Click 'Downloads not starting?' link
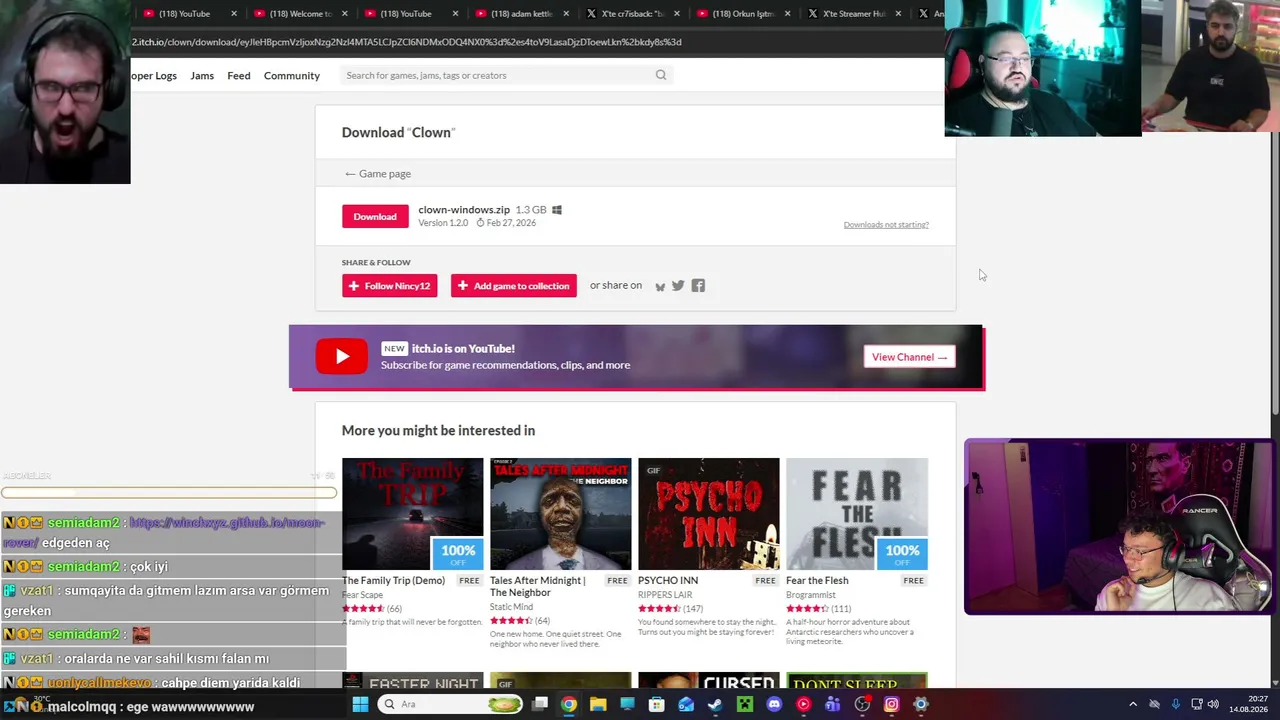Screen dimensions: 1280x720 [886, 225]
